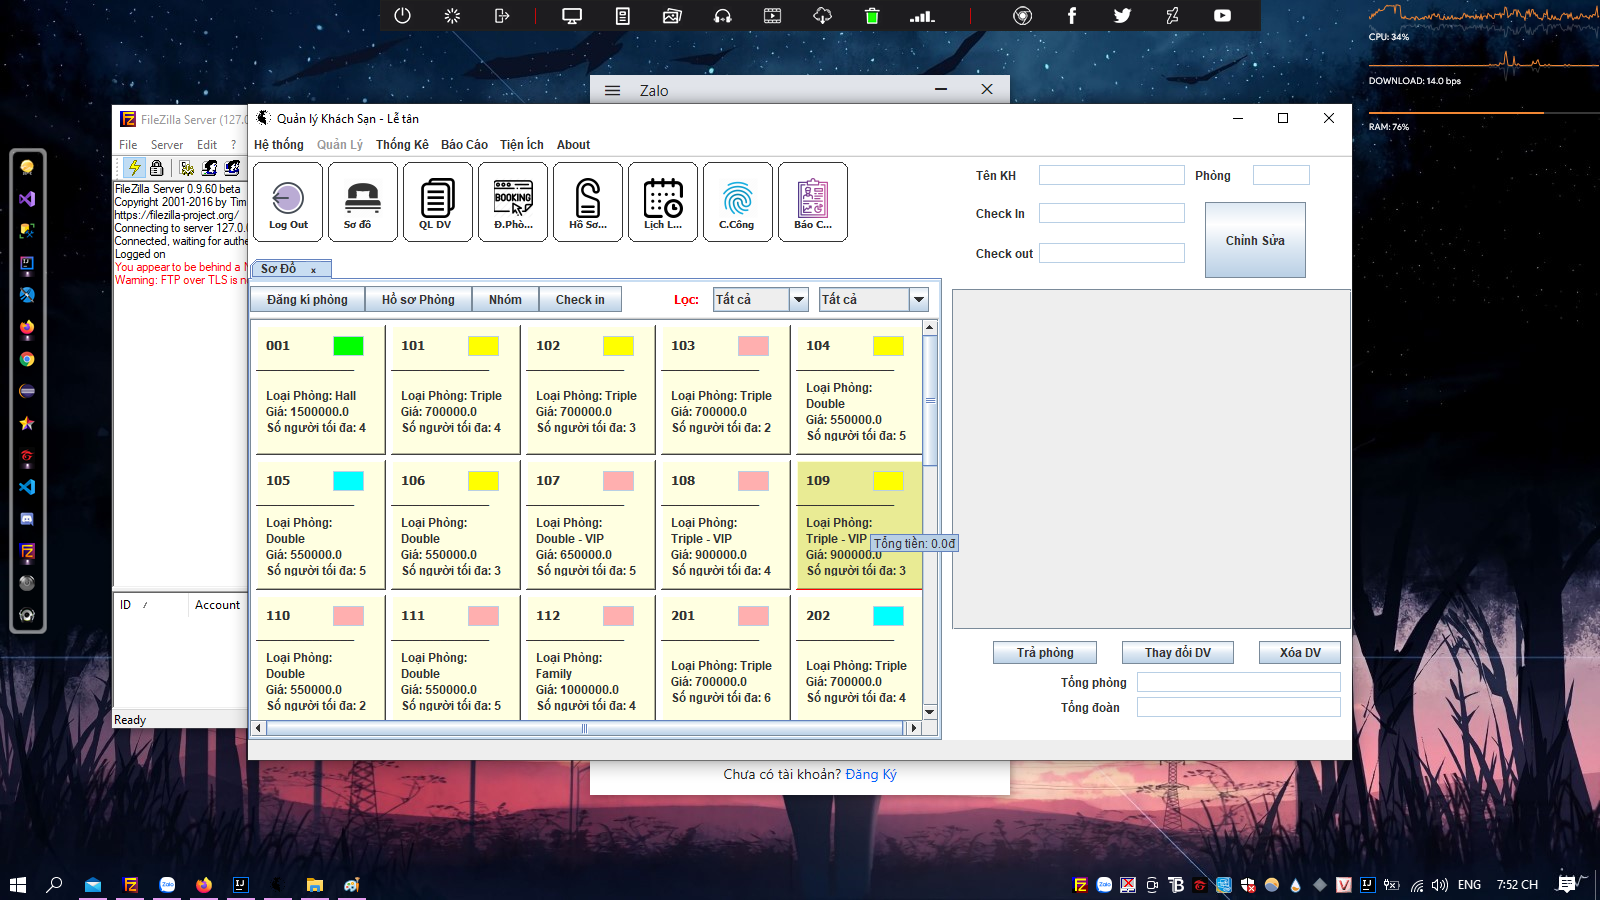Screen dimensions: 1600x900
Task: Open the Sơ đồ room map icon
Action: (x=362, y=202)
